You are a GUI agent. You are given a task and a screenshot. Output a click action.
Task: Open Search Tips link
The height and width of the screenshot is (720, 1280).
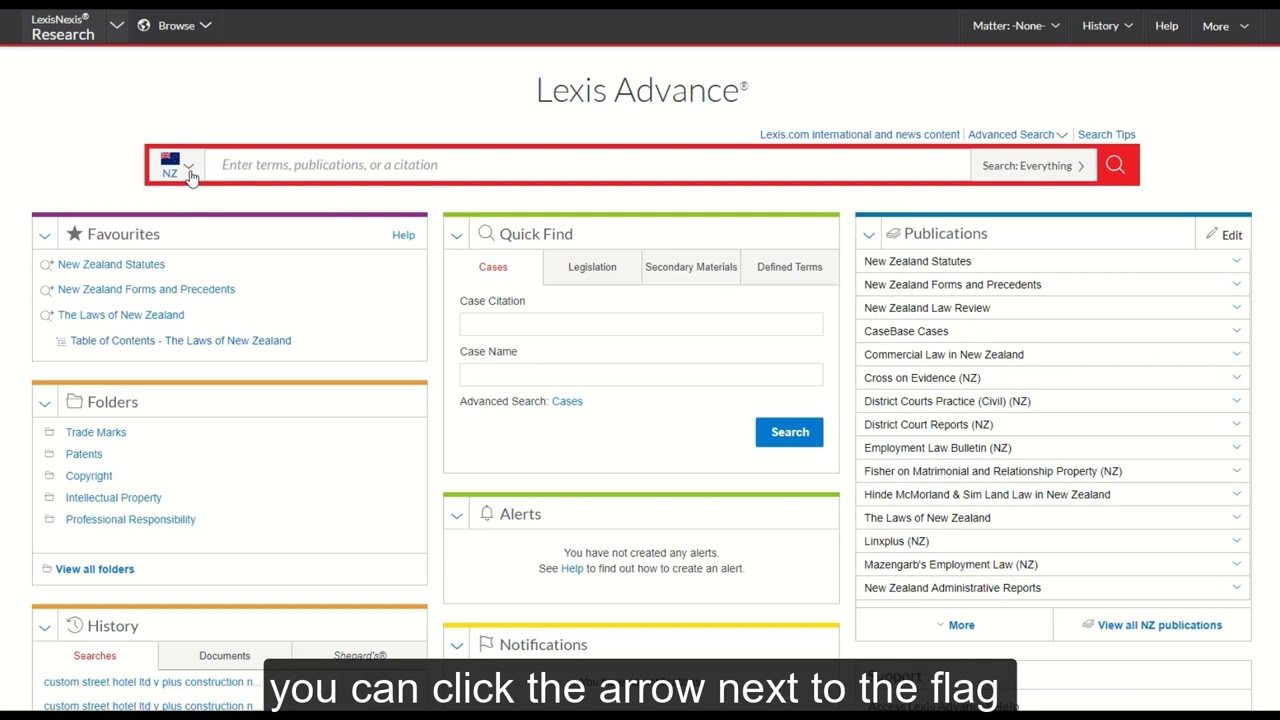[1106, 134]
